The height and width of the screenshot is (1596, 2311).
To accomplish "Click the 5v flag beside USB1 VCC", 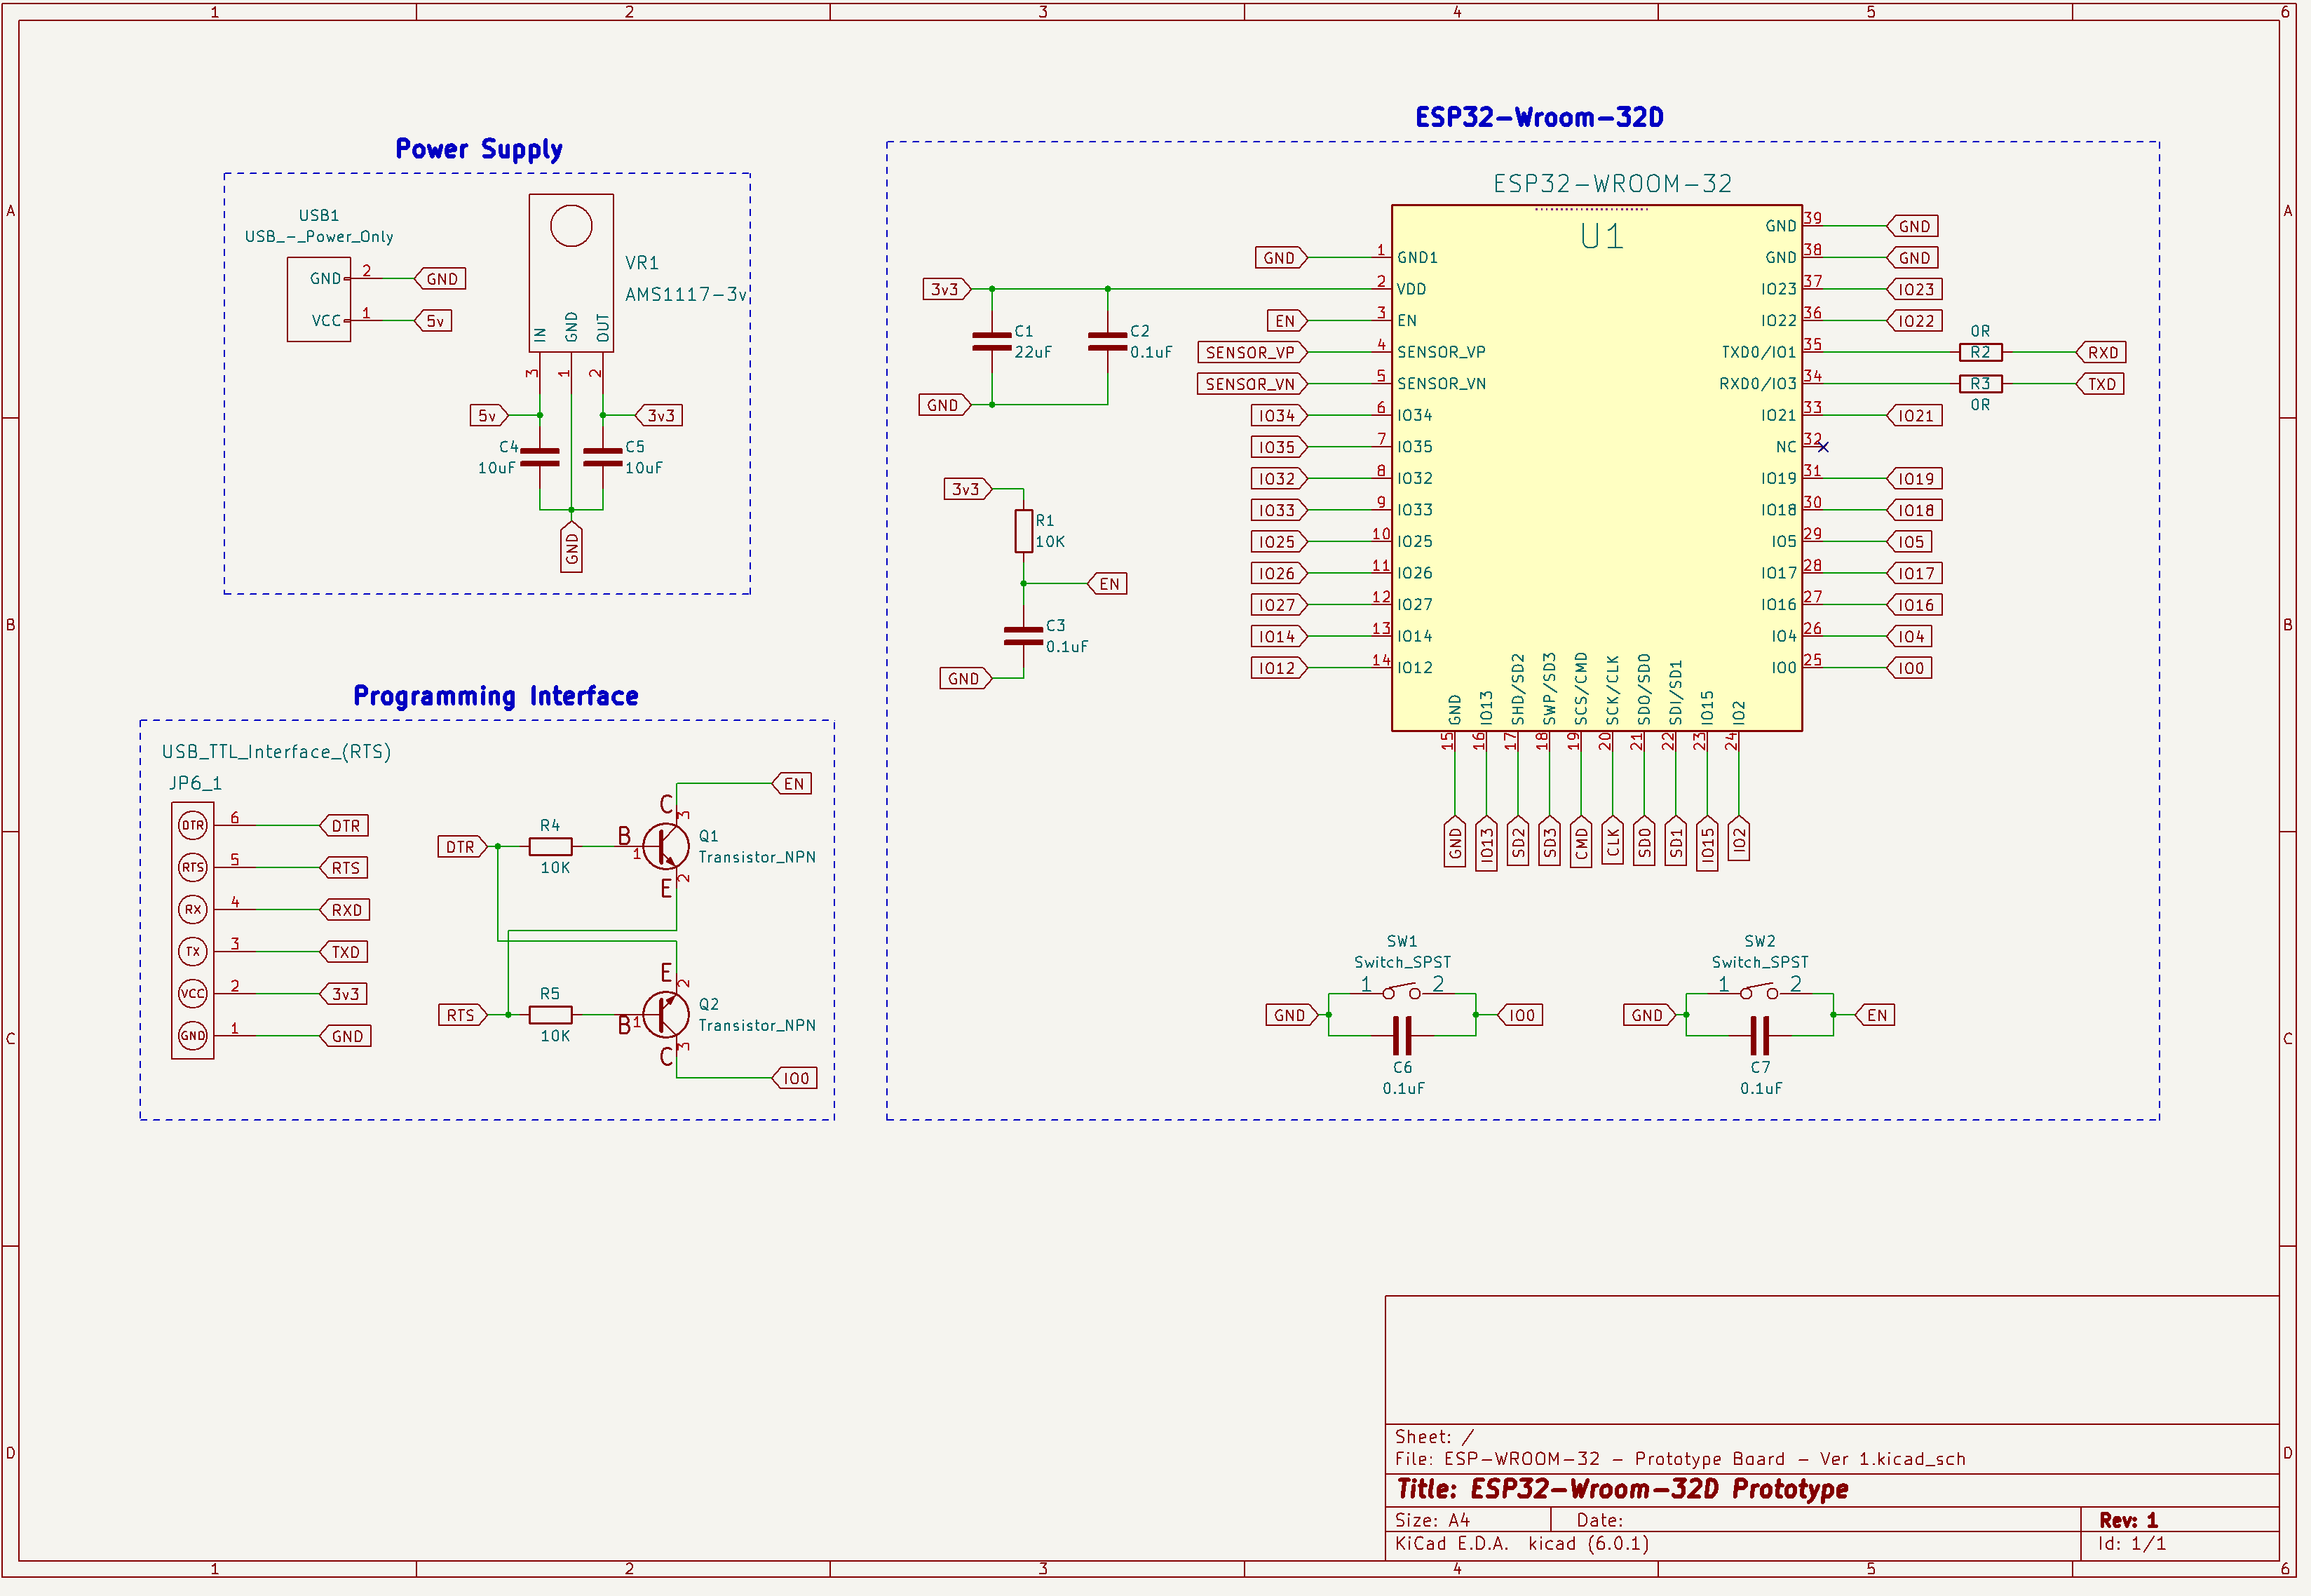I will tap(433, 320).
